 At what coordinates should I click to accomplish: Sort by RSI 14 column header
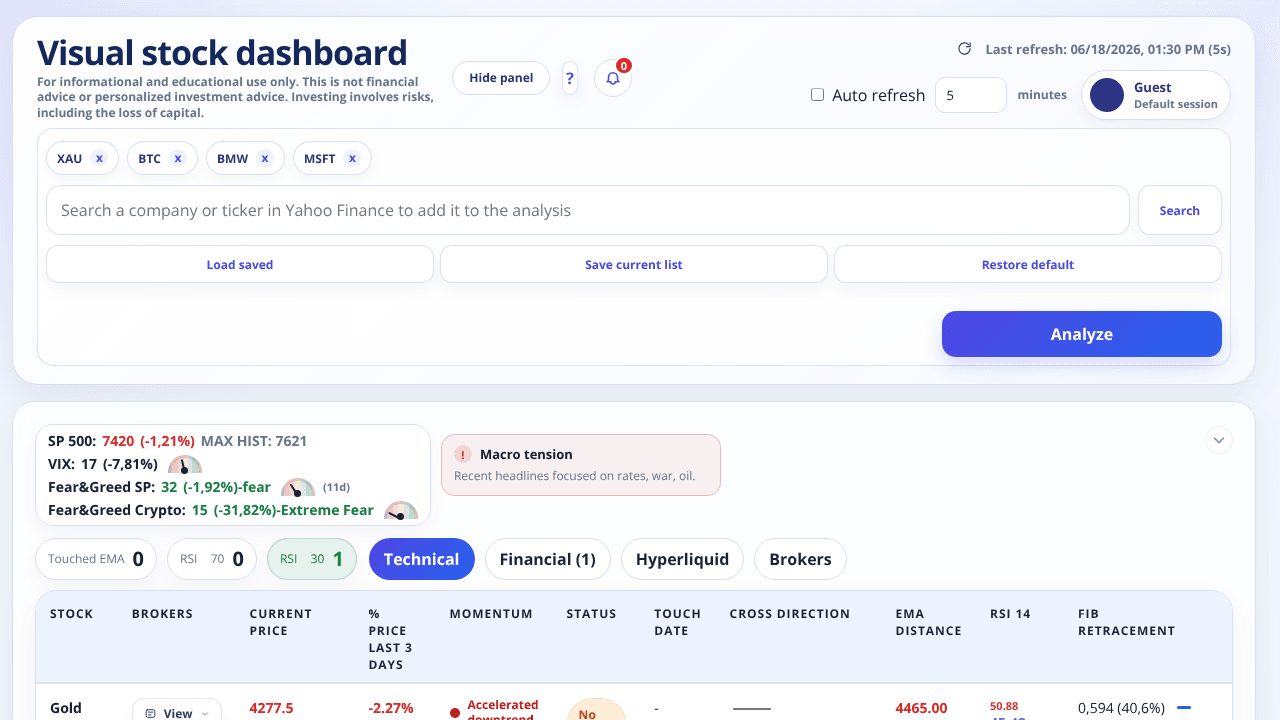1010,614
